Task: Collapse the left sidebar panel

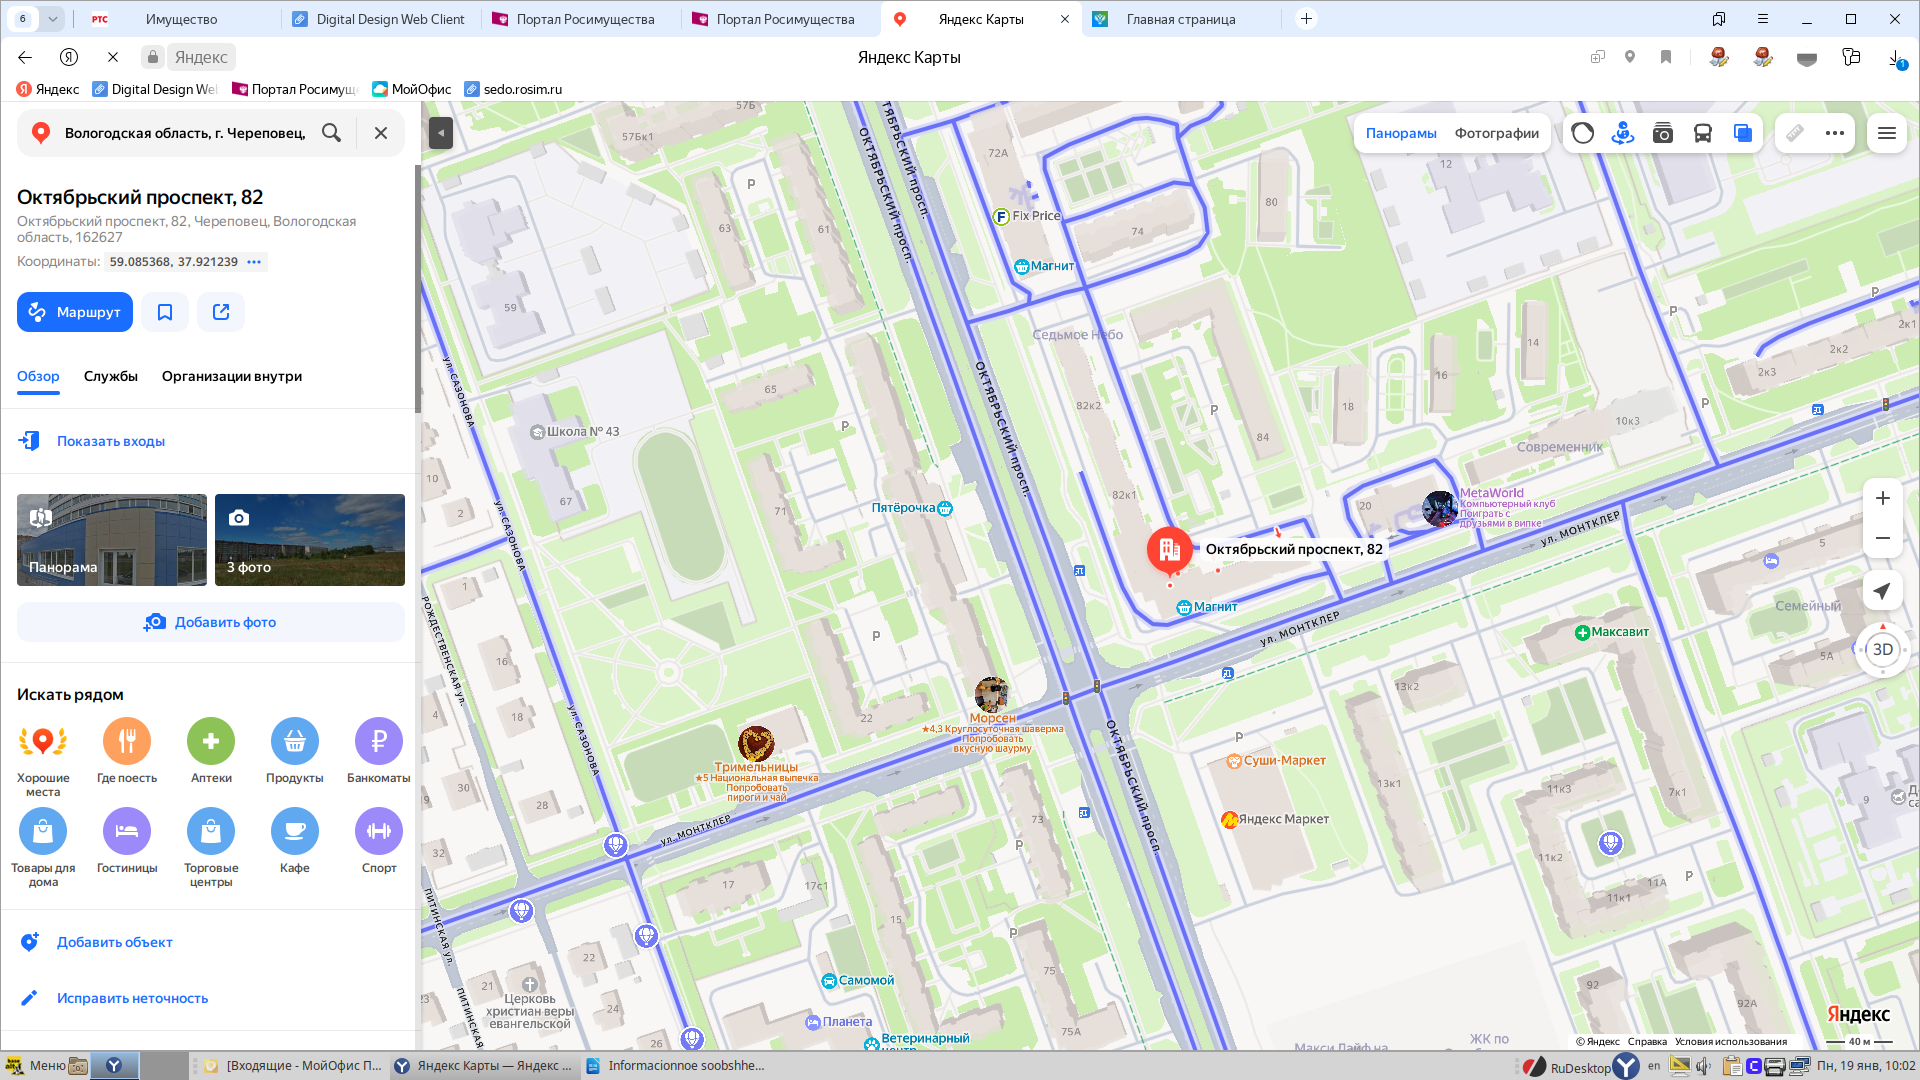Action: [441, 133]
